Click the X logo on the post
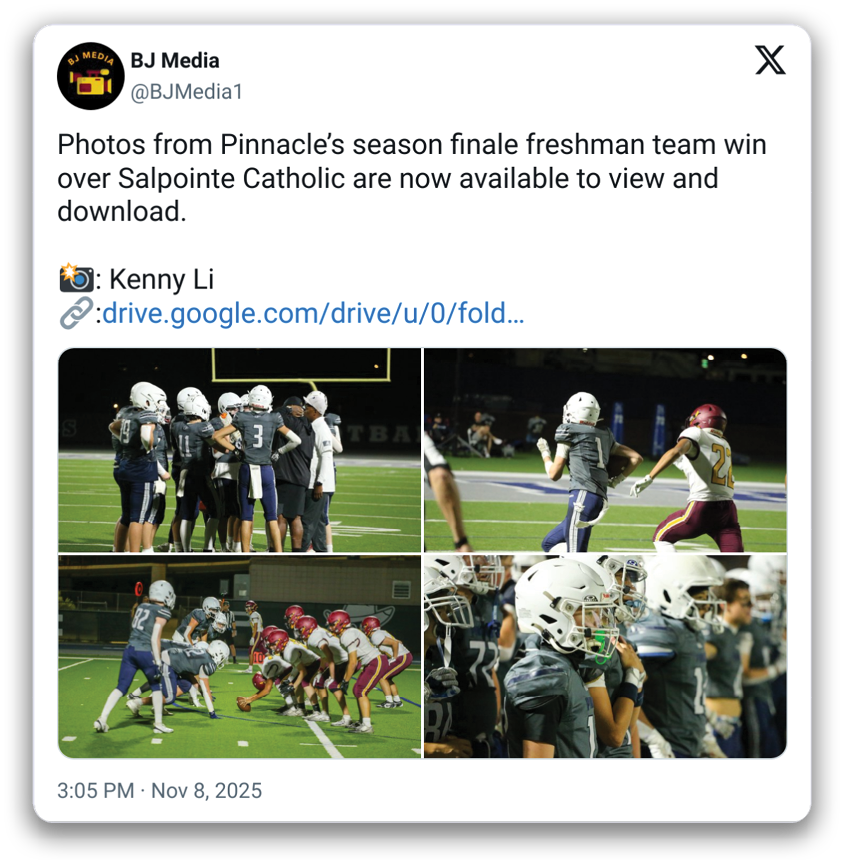The image size is (844, 865). click(x=770, y=60)
